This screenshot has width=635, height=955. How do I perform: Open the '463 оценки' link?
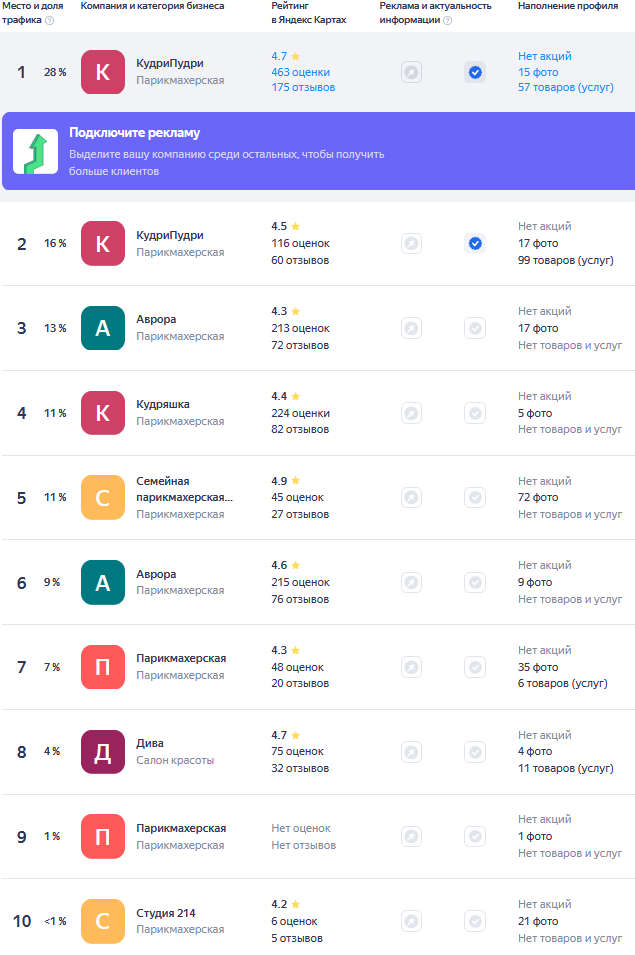click(x=301, y=72)
